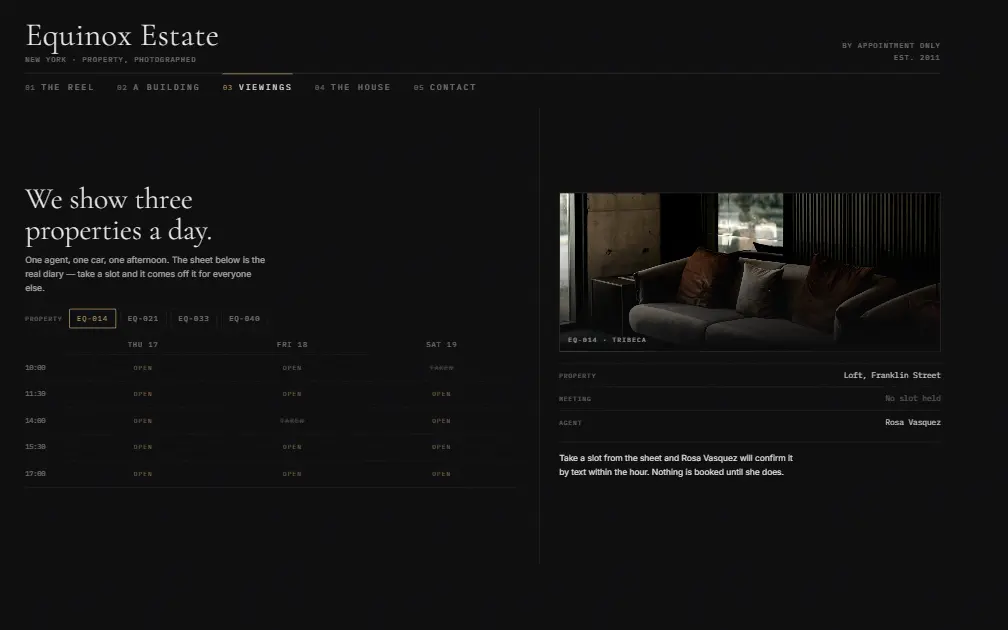Click the We show three properties heading

point(119,215)
